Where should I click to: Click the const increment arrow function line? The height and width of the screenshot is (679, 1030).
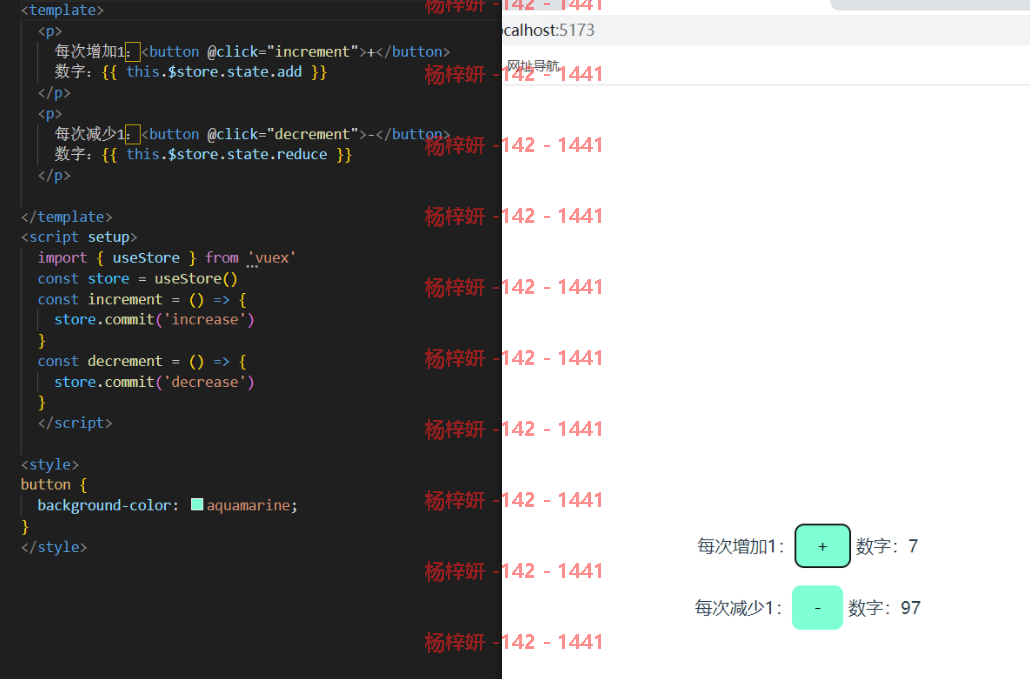coord(142,299)
